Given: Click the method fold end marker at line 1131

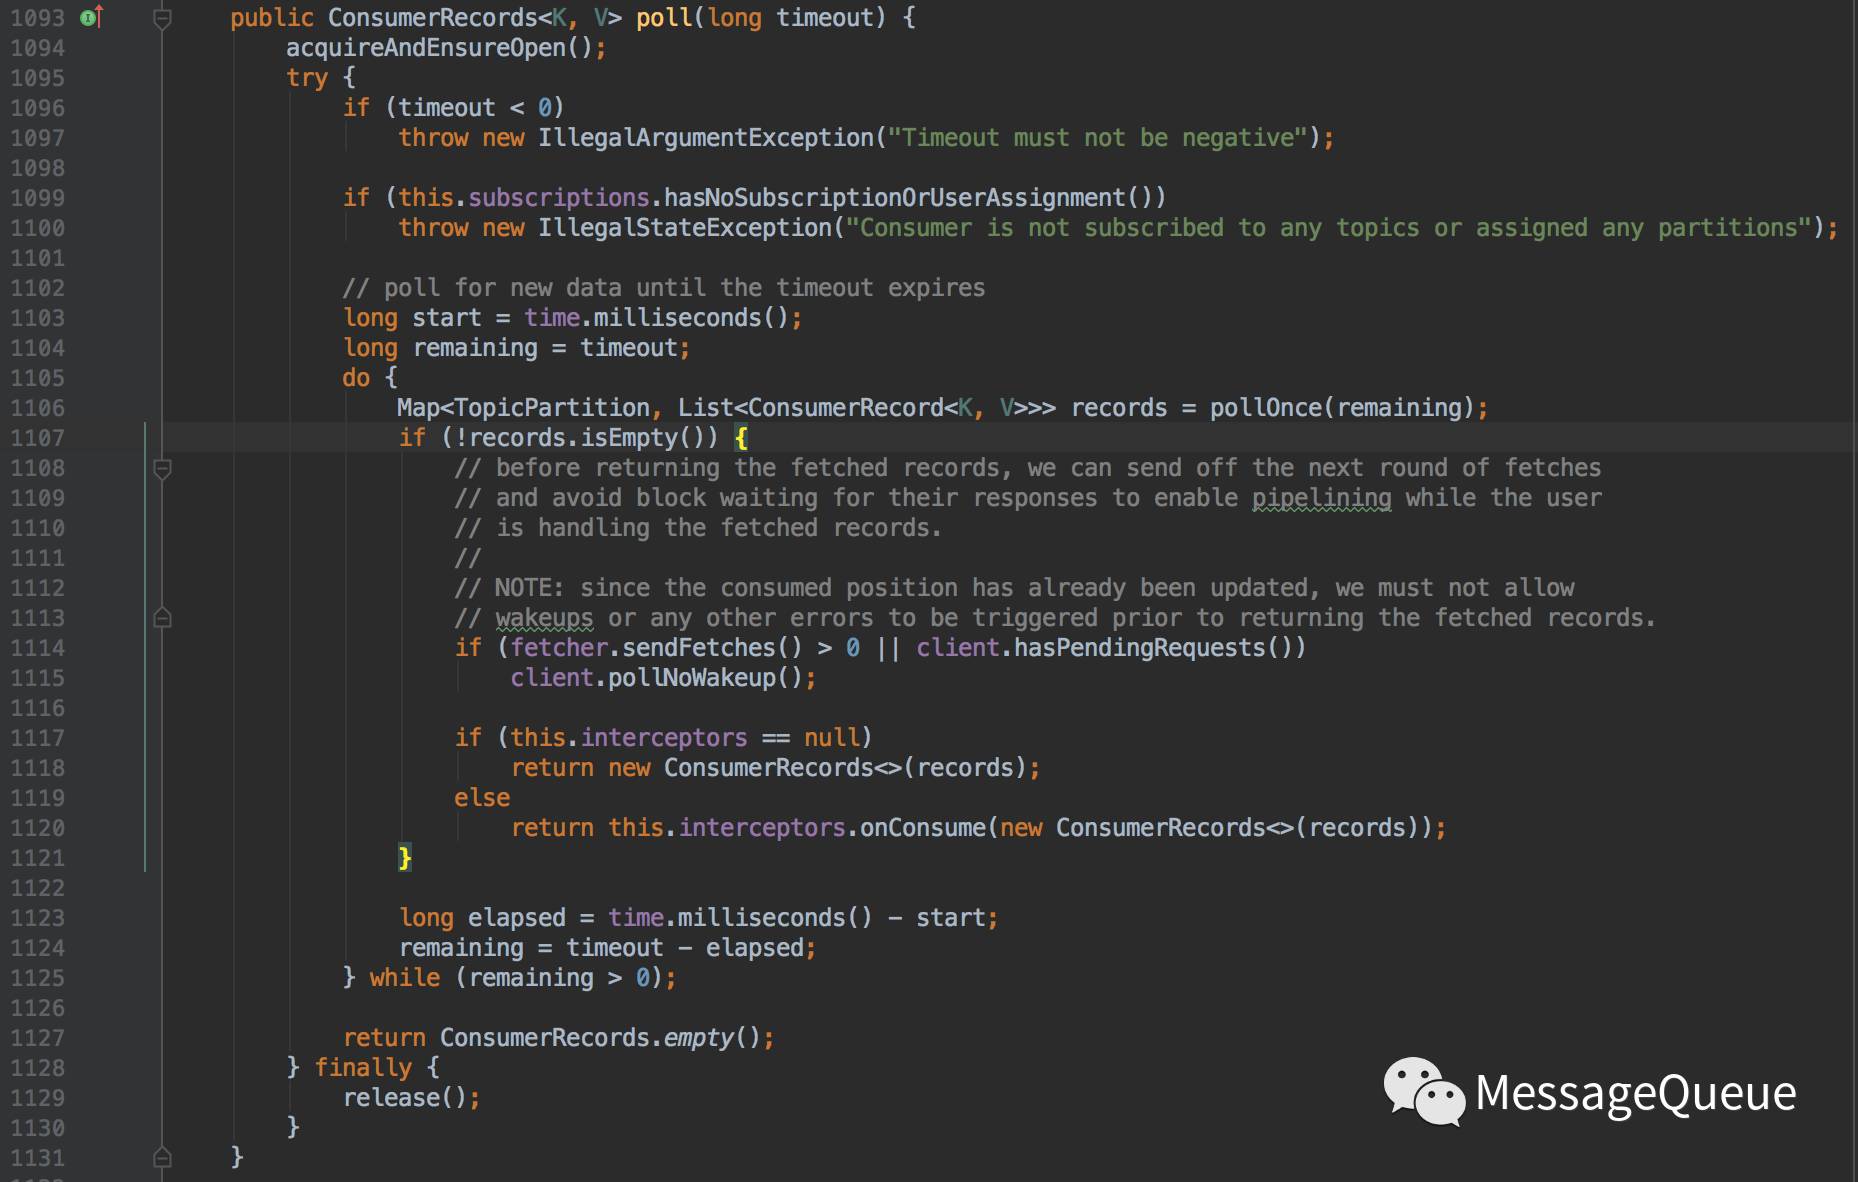Looking at the screenshot, I should coord(162,1158).
